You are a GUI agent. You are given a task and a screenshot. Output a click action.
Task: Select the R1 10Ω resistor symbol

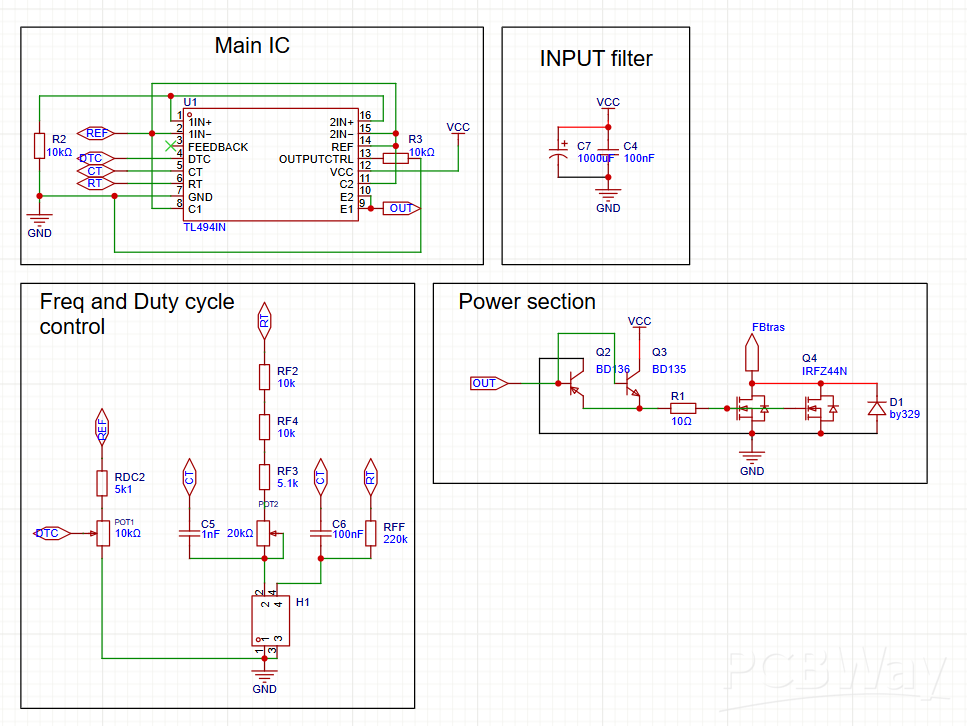point(683,408)
